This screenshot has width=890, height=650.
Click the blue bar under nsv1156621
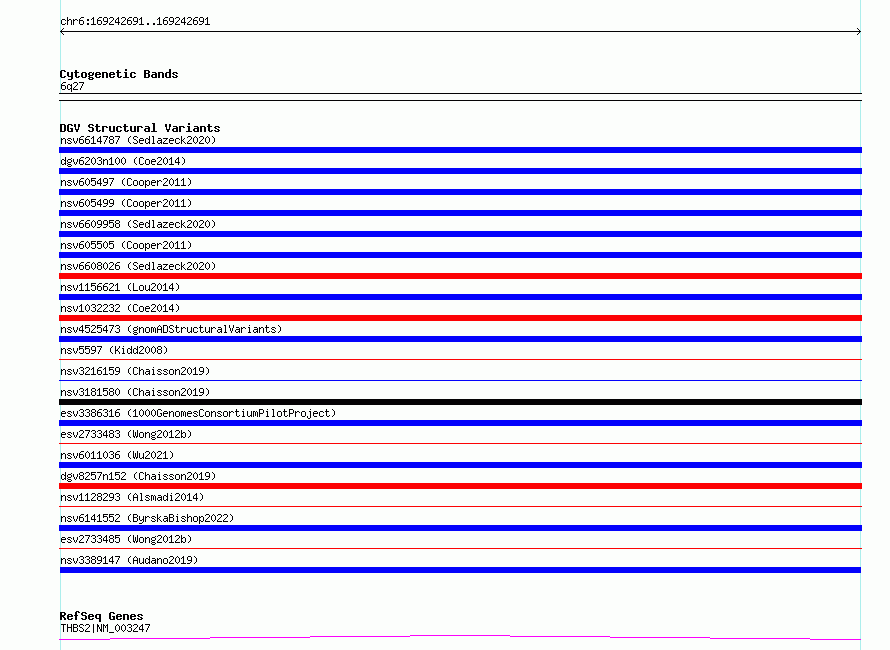[460, 297]
